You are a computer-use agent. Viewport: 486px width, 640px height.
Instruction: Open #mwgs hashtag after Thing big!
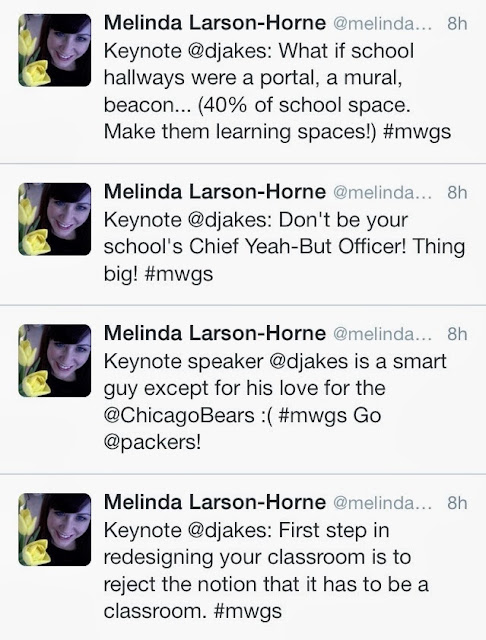179,274
